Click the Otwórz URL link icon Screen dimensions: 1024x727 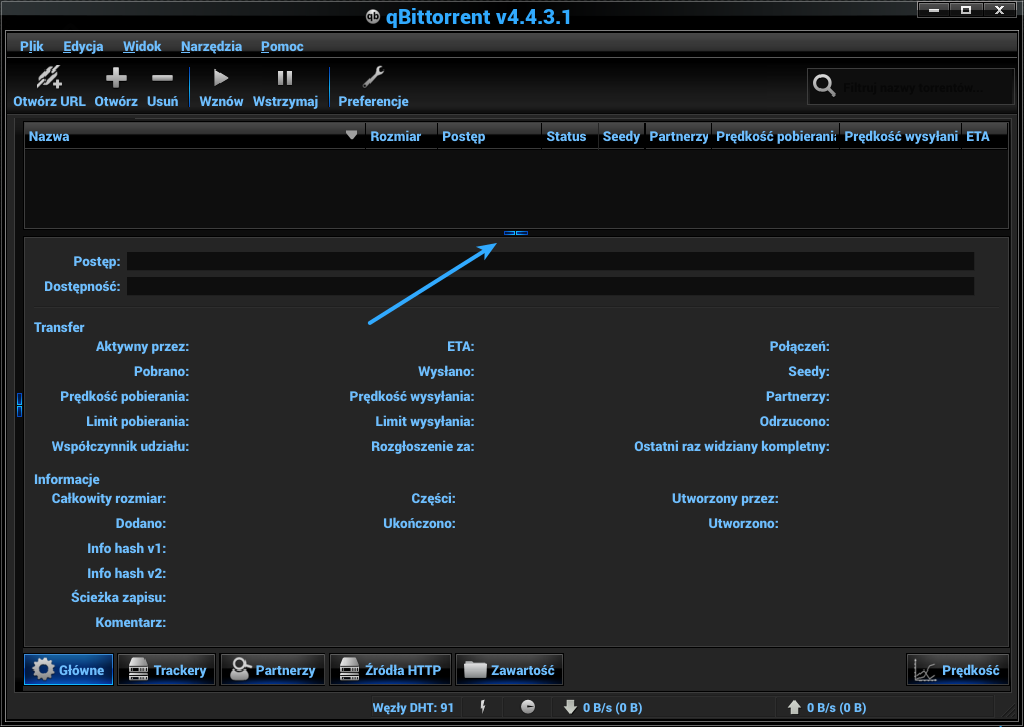click(49, 78)
